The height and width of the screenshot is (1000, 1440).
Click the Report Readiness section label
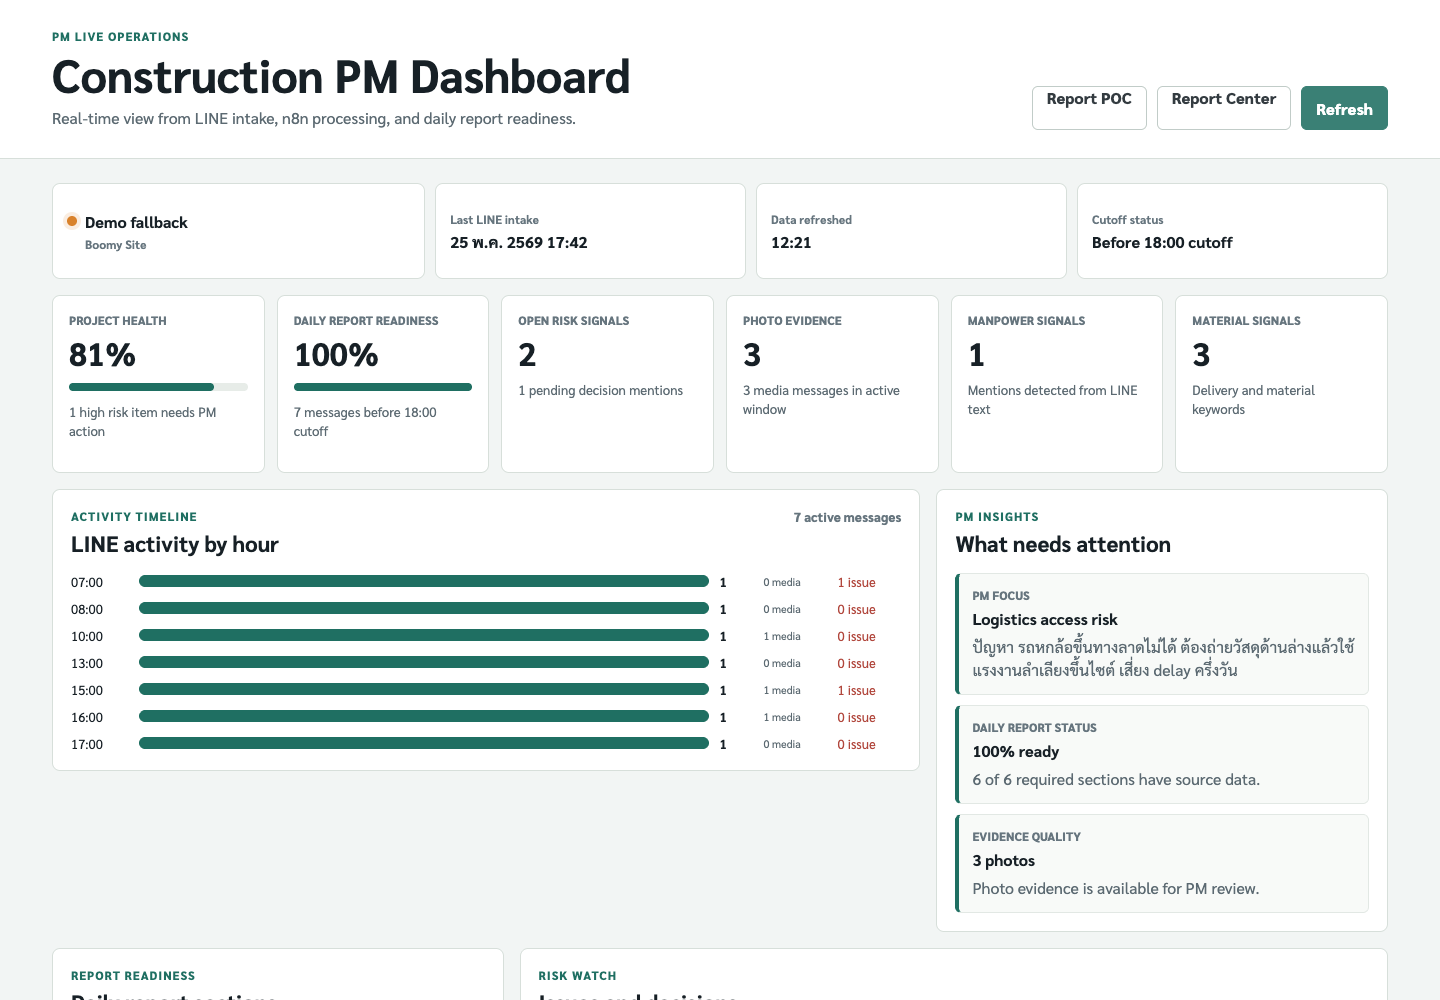click(133, 976)
